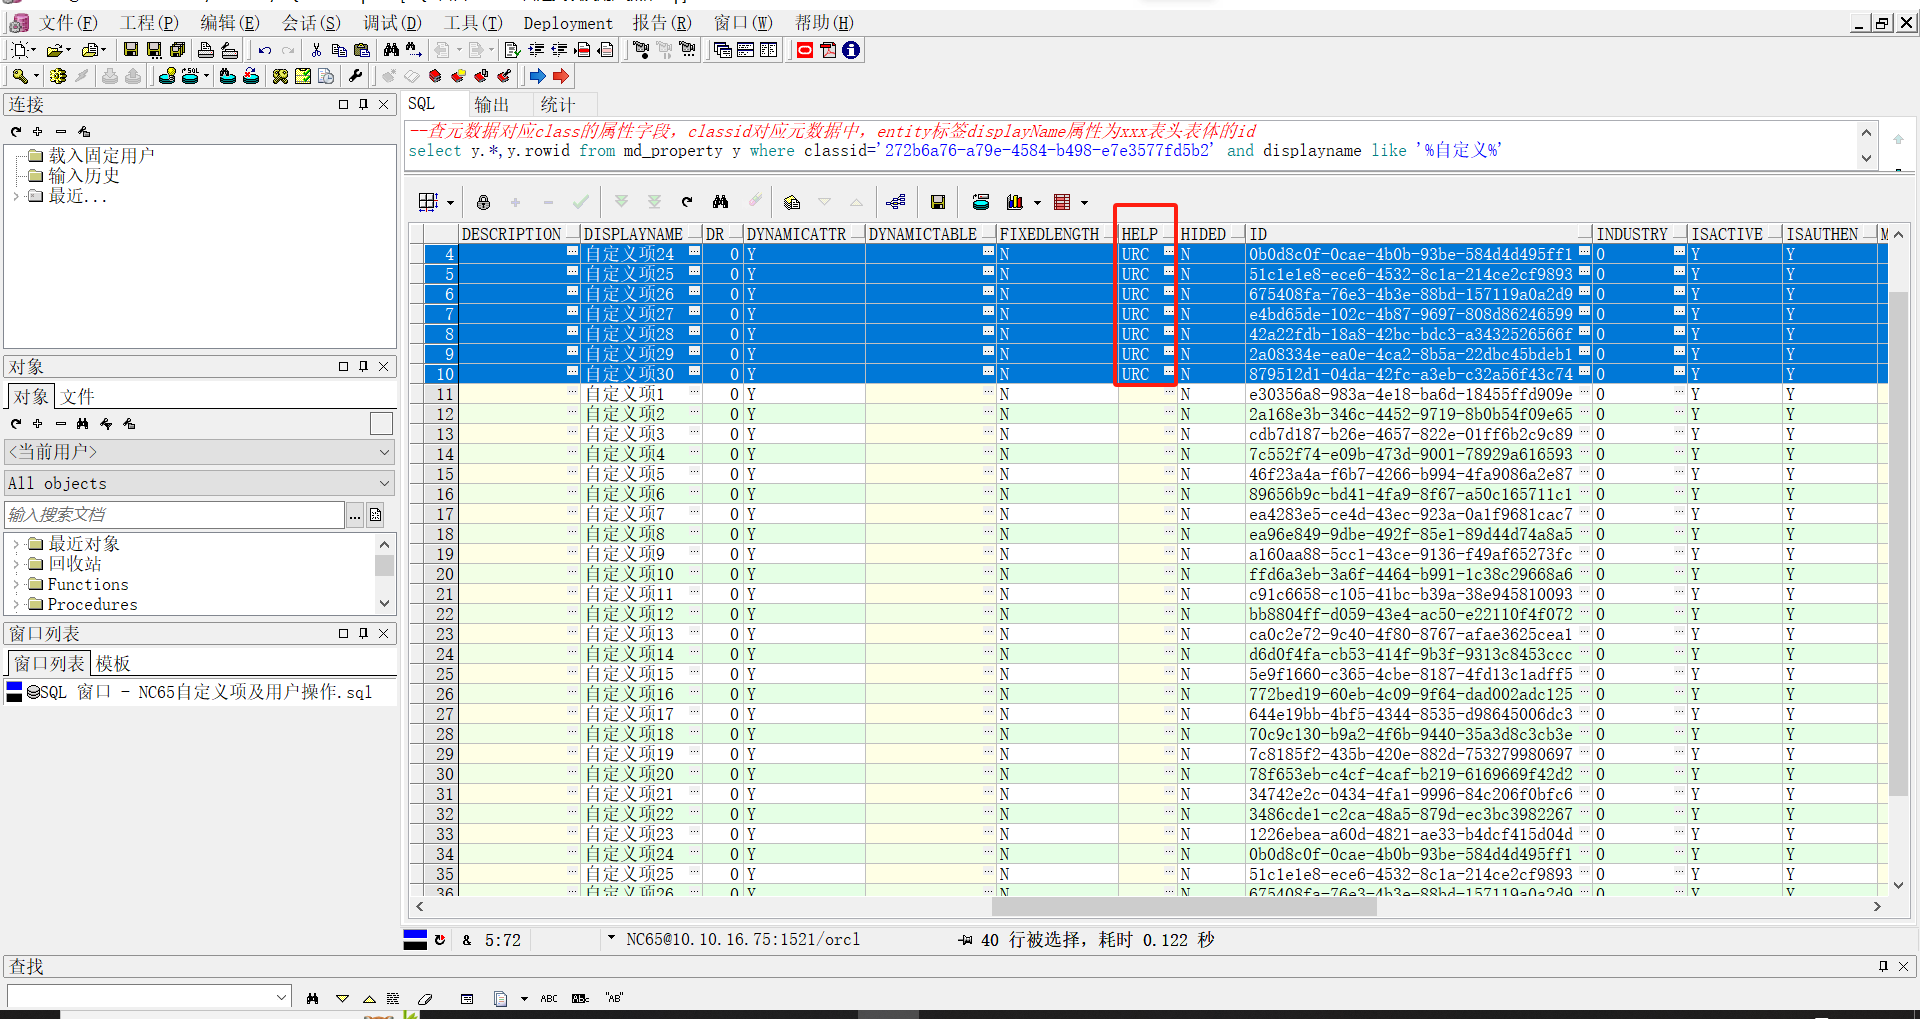Screen dimensions: 1920x1019
Task: Click the grid toolbar hierarchy link icon
Action: point(896,202)
